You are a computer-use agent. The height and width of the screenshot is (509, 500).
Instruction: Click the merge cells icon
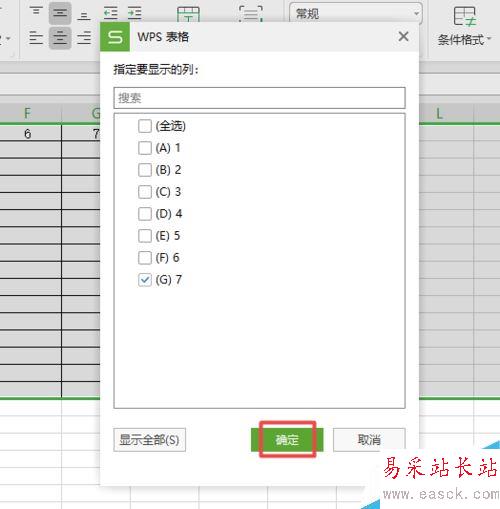pyautogui.click(x=188, y=14)
